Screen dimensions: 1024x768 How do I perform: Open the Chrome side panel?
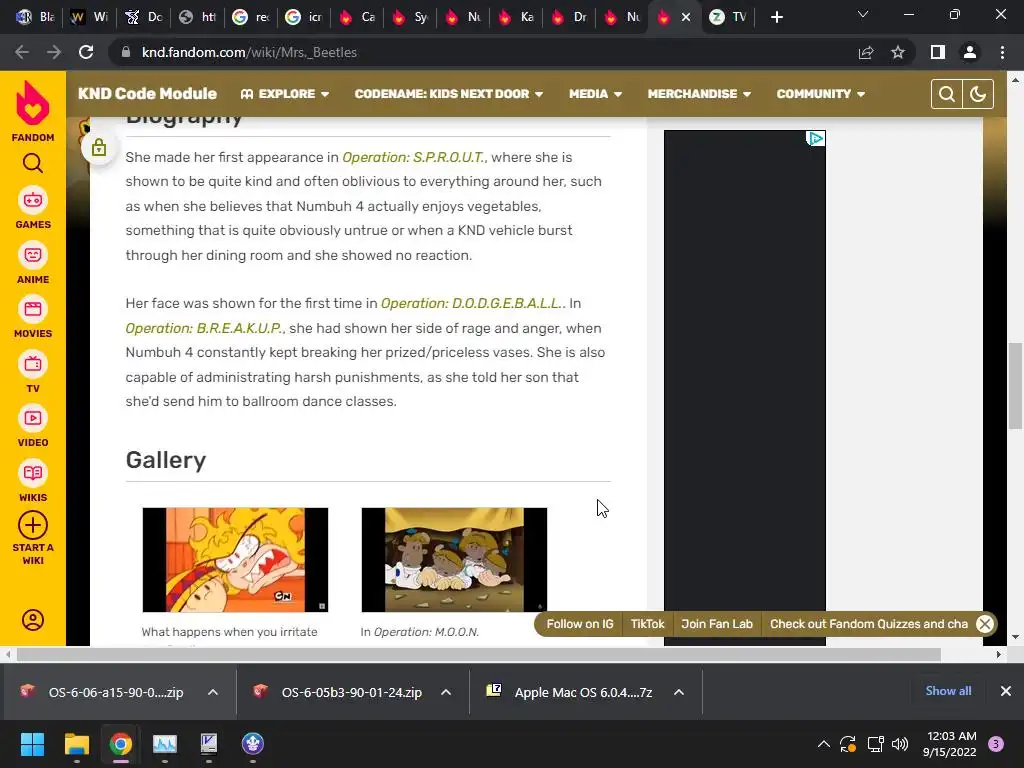[938, 52]
